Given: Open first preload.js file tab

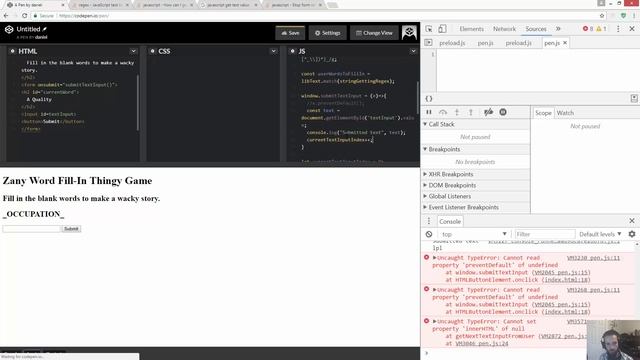Looking at the screenshot, I should tap(452, 43).
